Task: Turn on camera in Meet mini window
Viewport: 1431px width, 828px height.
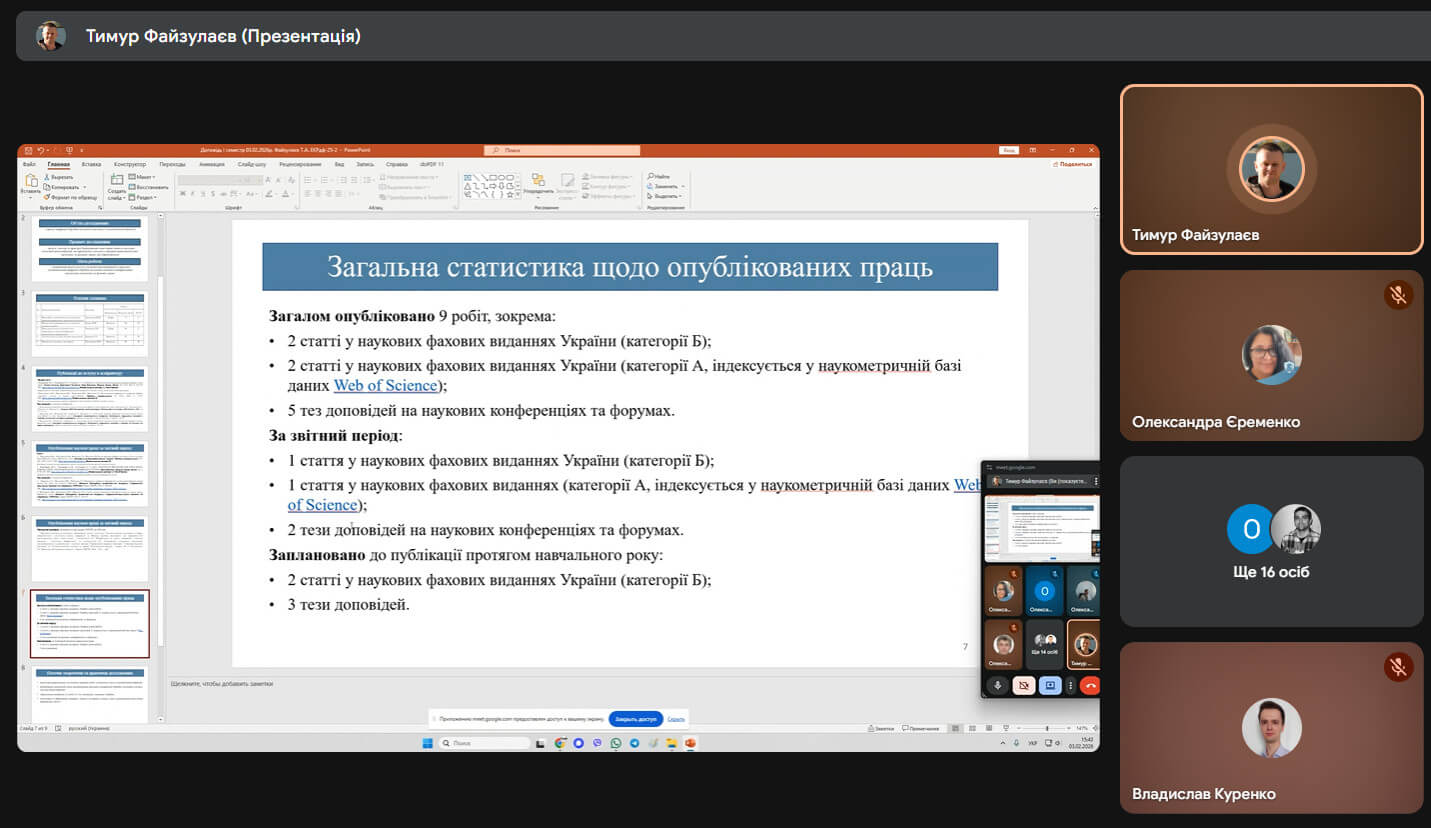Action: click(1023, 686)
